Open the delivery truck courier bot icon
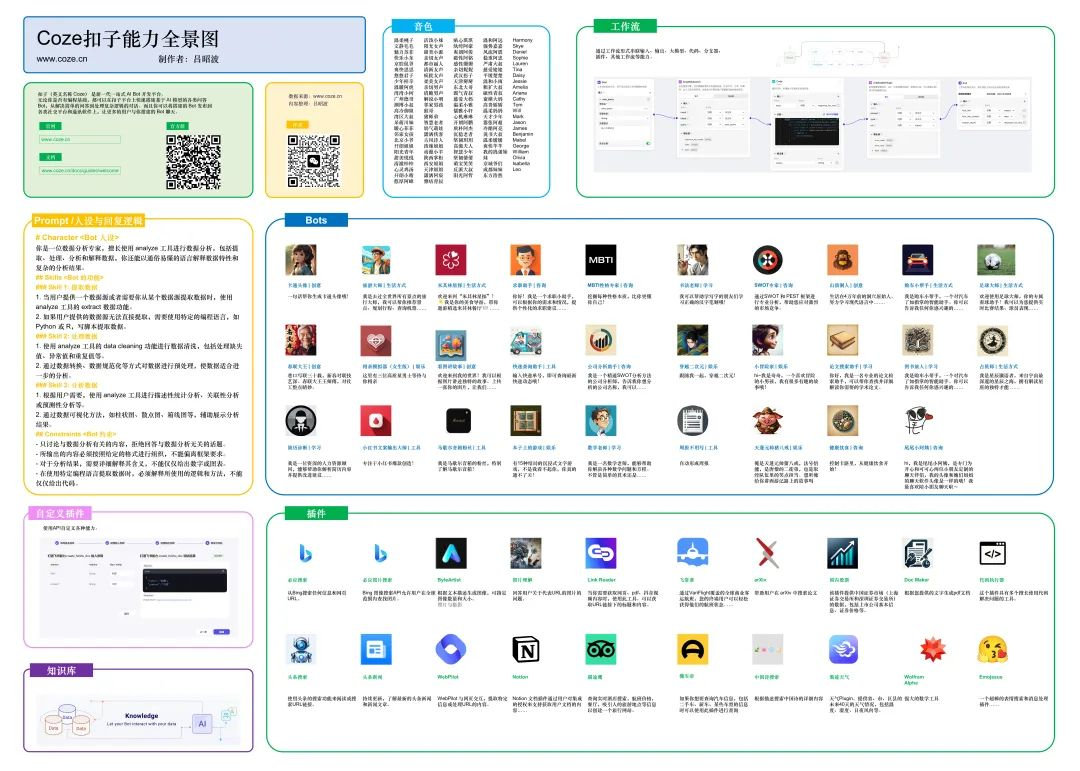1080x771 pixels. click(526, 341)
